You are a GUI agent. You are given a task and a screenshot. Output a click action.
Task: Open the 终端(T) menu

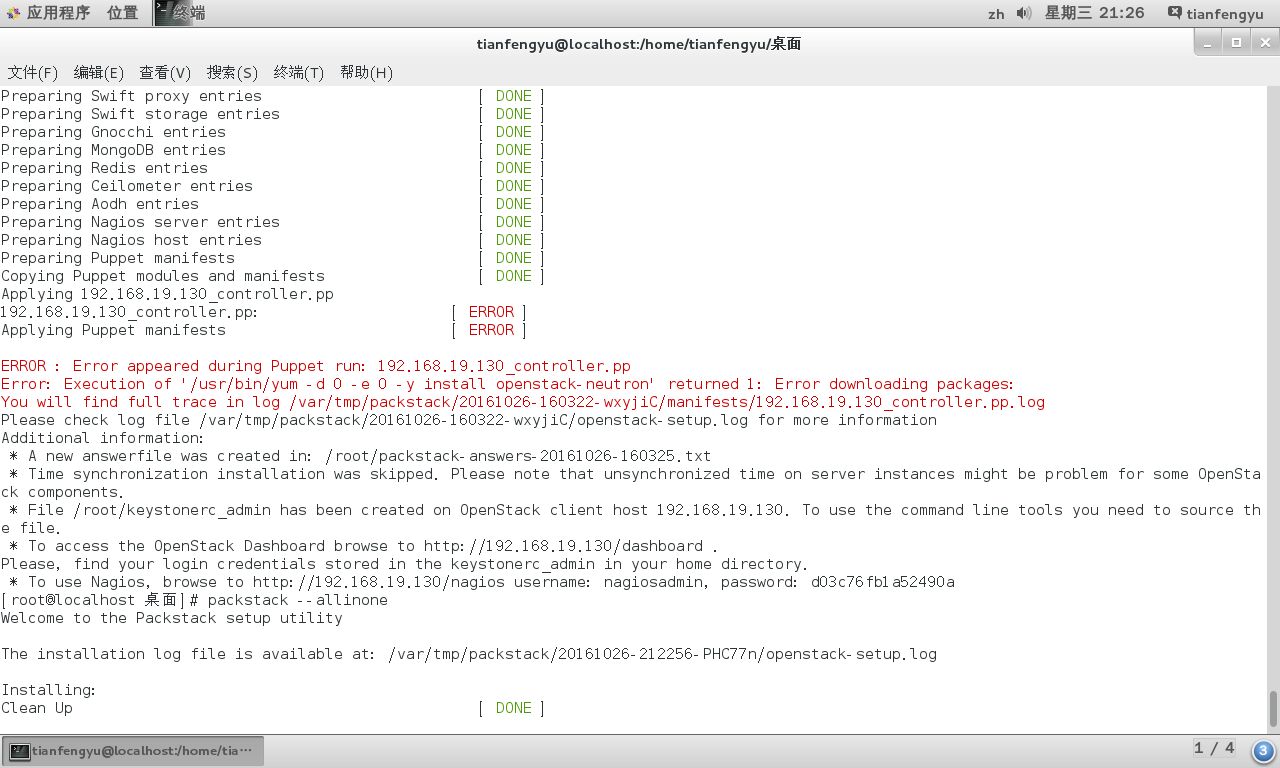pos(299,72)
